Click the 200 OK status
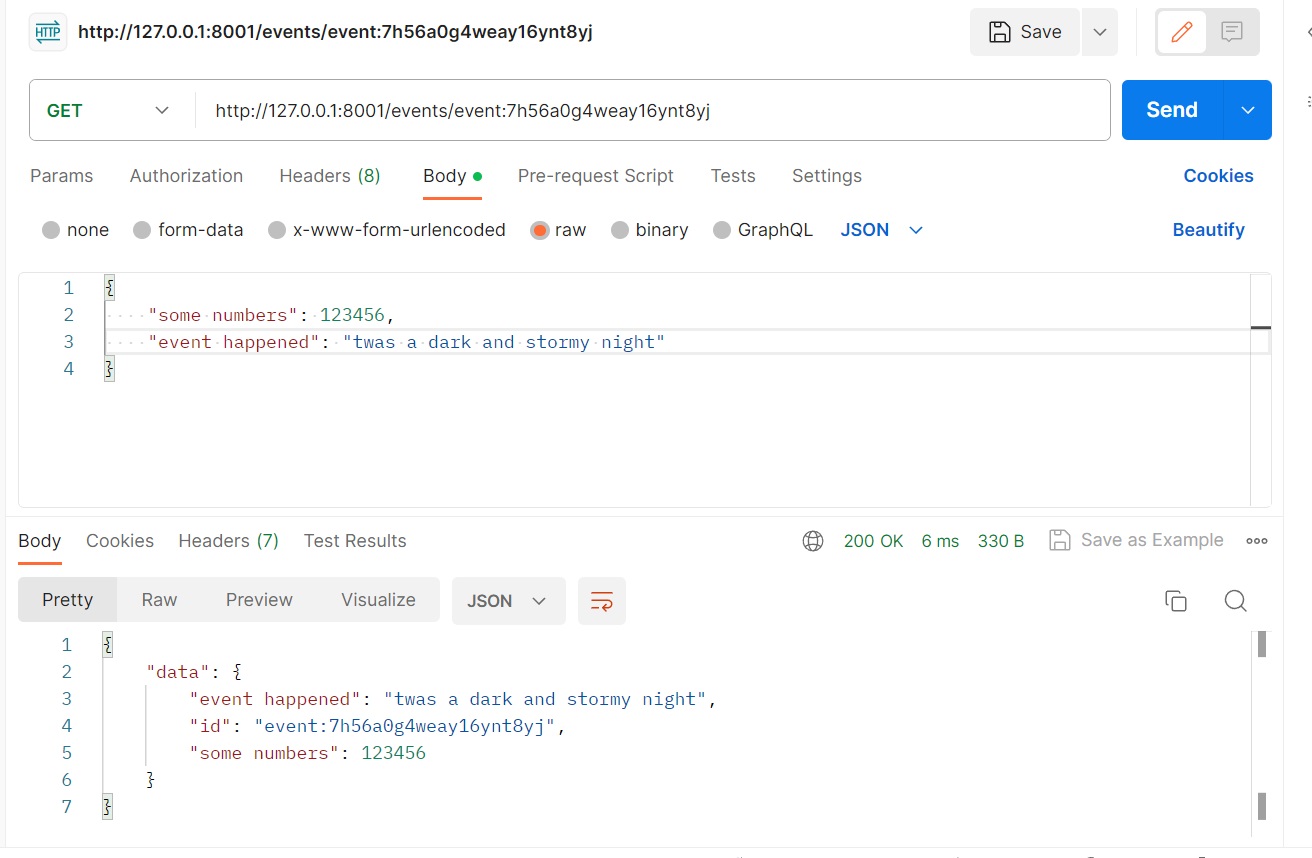1312x858 pixels. pyautogui.click(x=873, y=541)
